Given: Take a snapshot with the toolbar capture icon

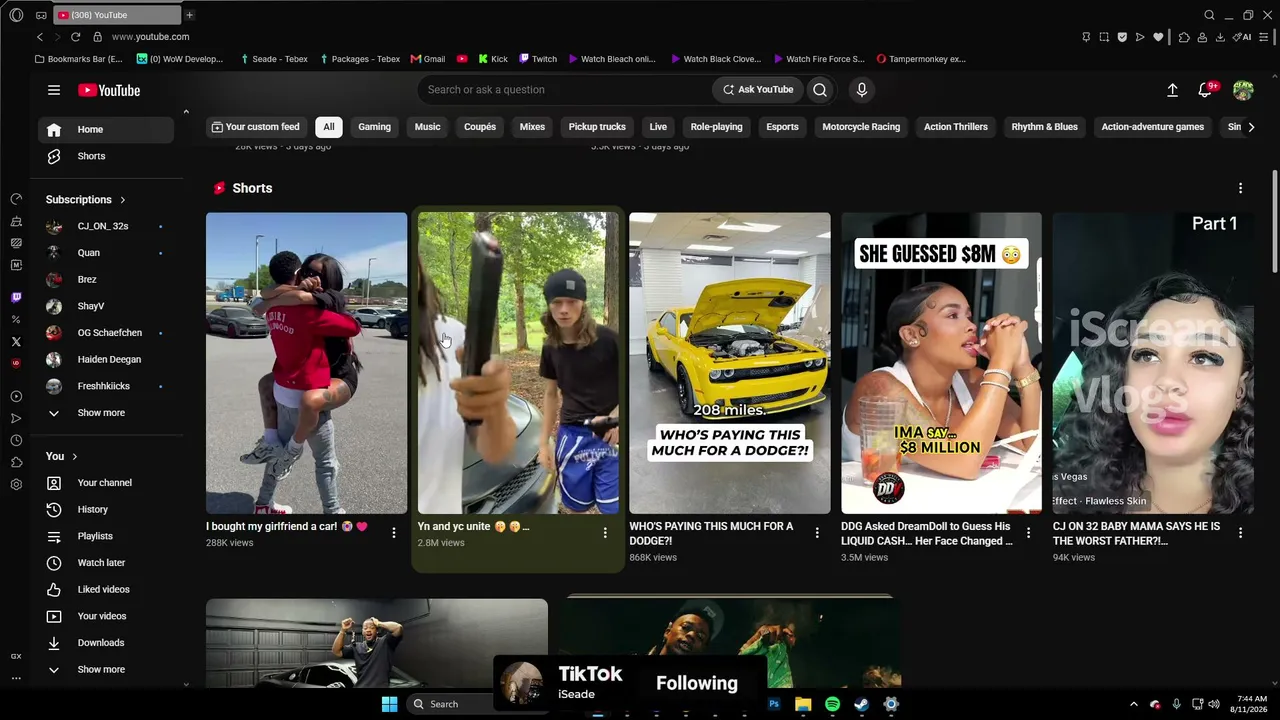Looking at the screenshot, I should coord(1104,37).
